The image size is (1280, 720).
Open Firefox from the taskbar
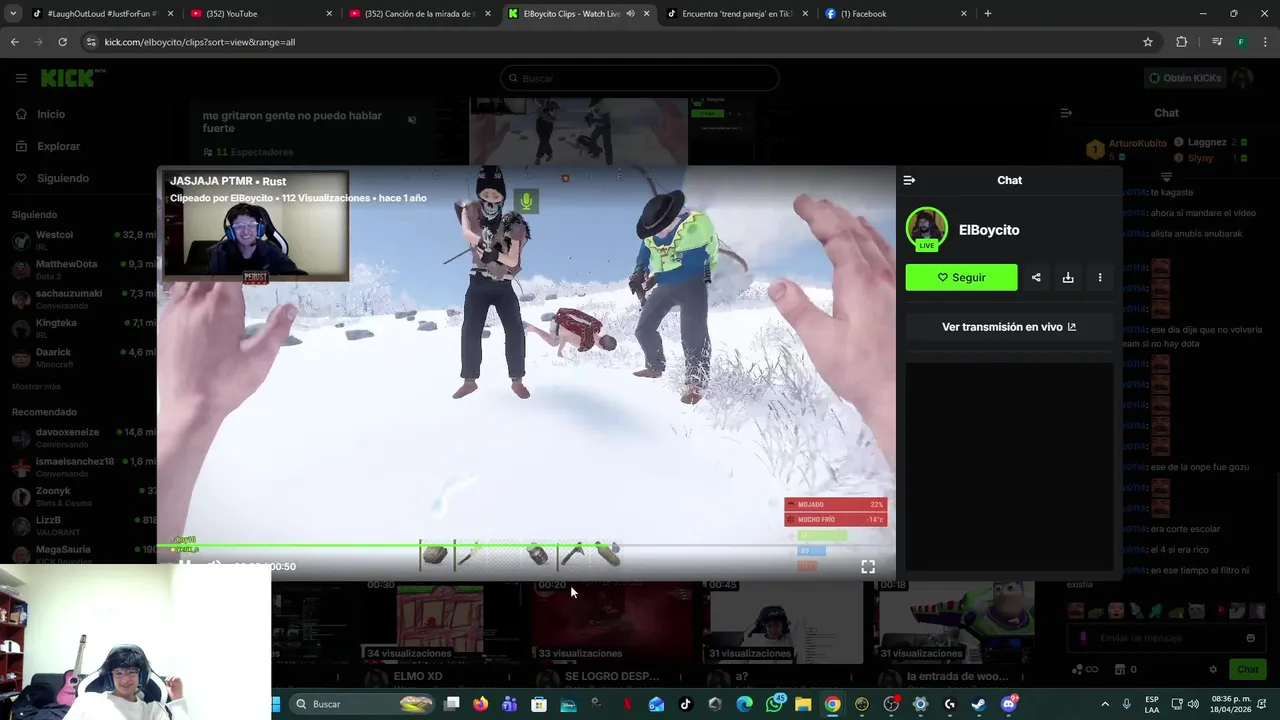tap(481, 704)
